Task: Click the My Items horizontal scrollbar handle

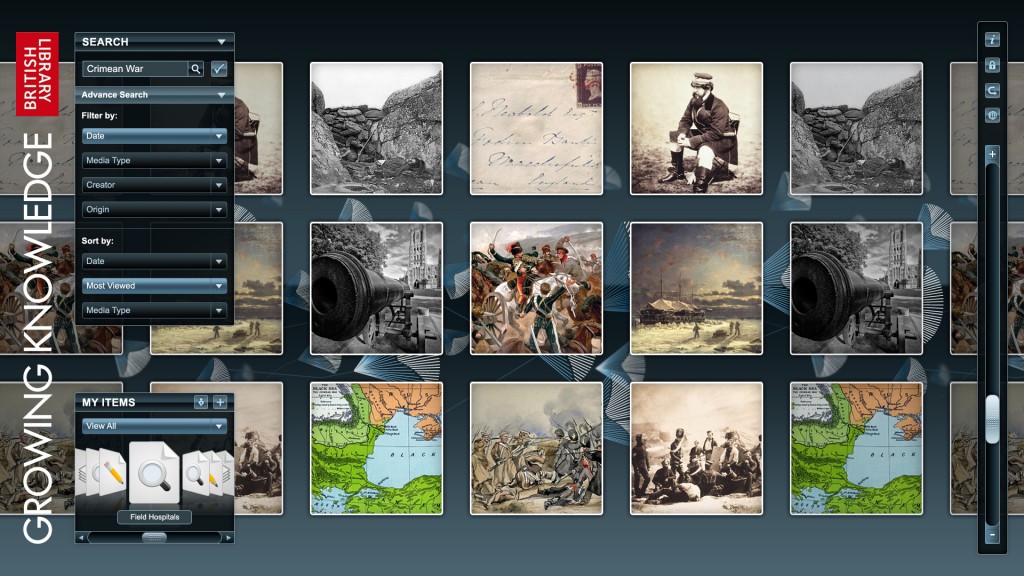Action: [x=154, y=537]
